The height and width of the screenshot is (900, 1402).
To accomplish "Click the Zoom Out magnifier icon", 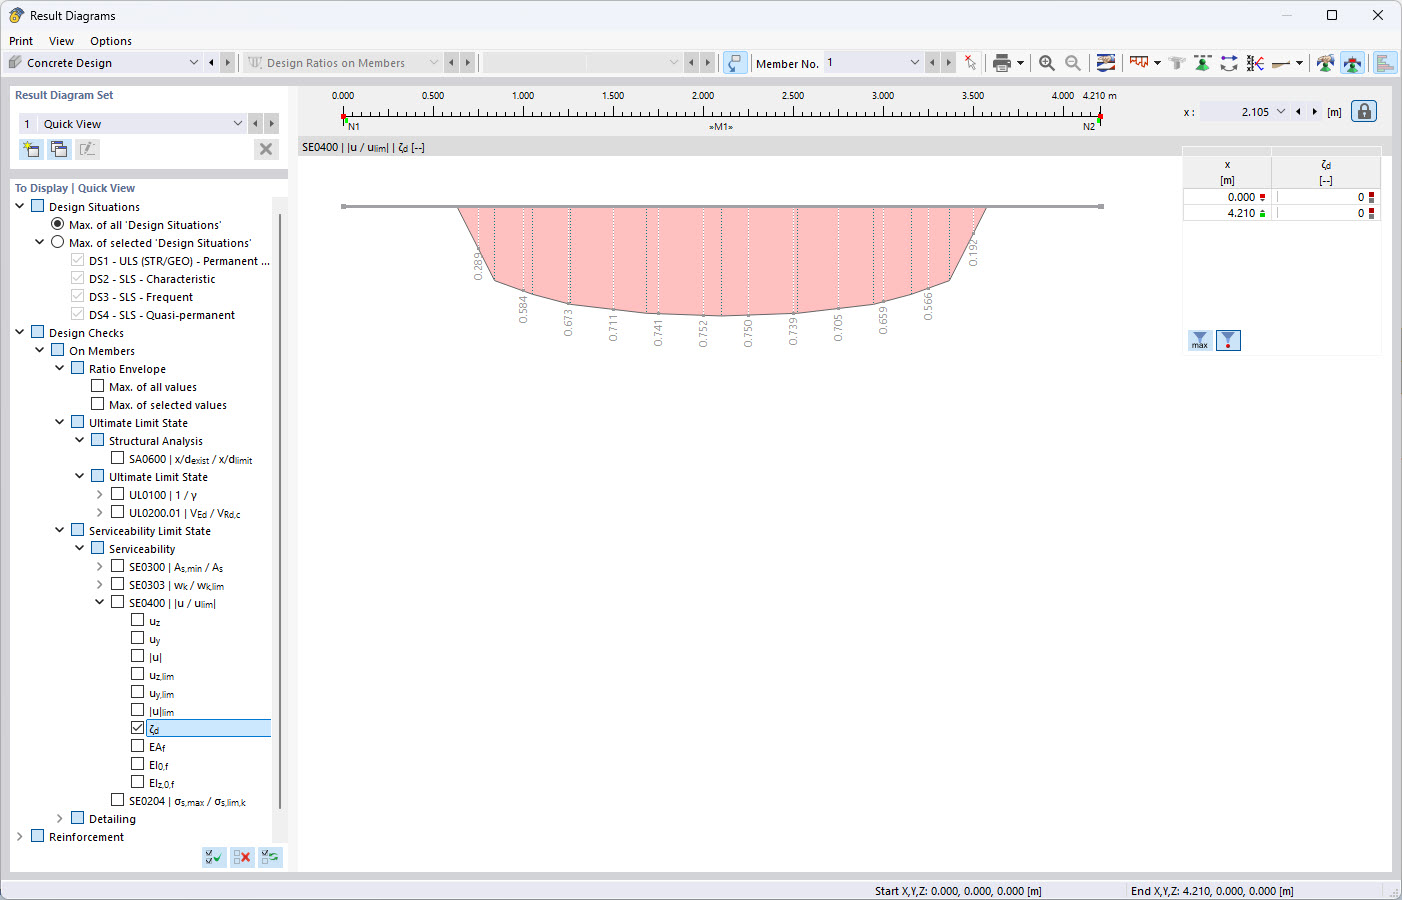I will click(1072, 62).
